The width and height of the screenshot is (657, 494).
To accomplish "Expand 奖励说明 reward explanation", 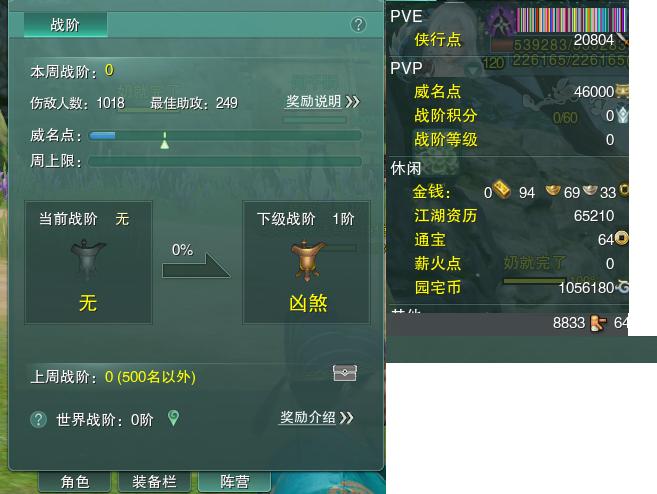I will click(x=322, y=102).
